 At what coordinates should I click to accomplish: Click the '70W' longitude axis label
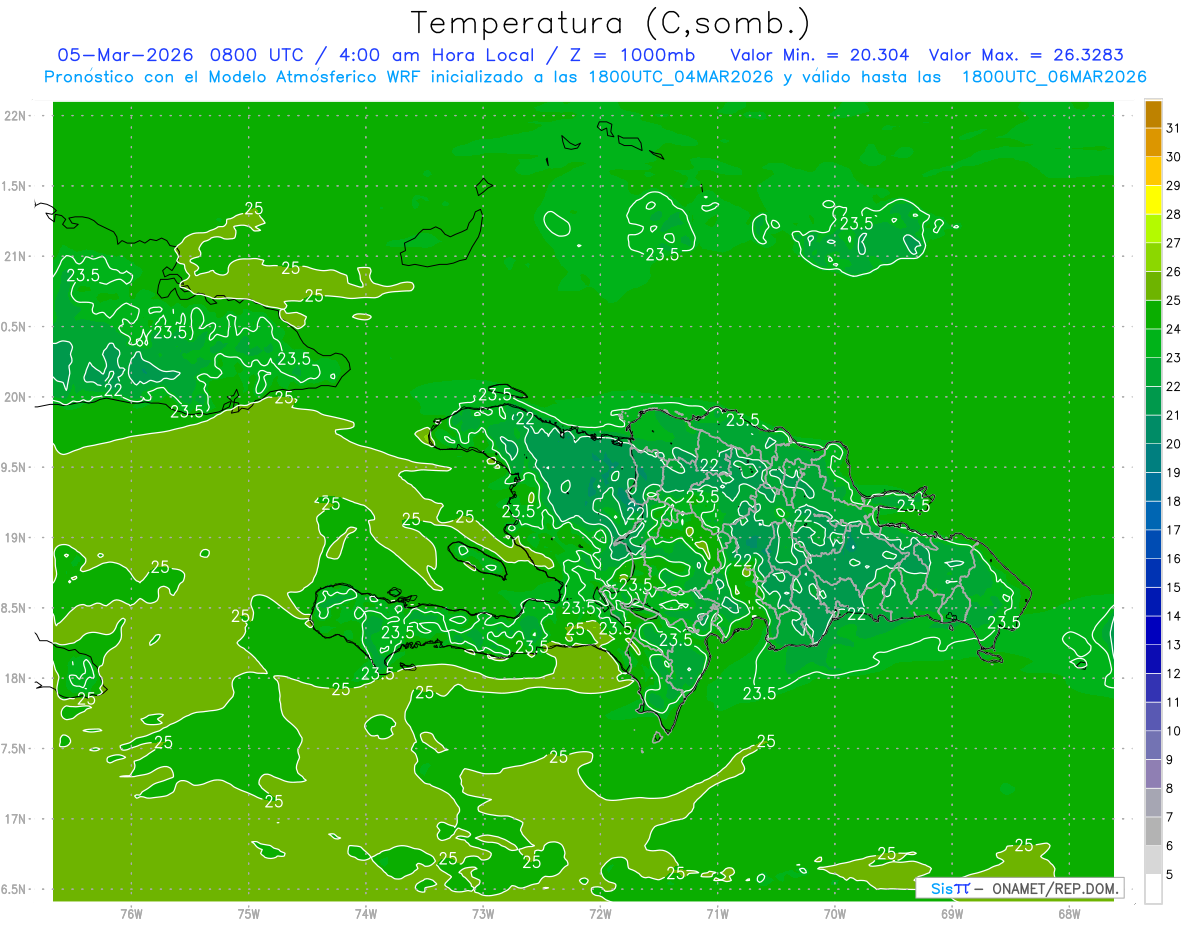click(834, 913)
